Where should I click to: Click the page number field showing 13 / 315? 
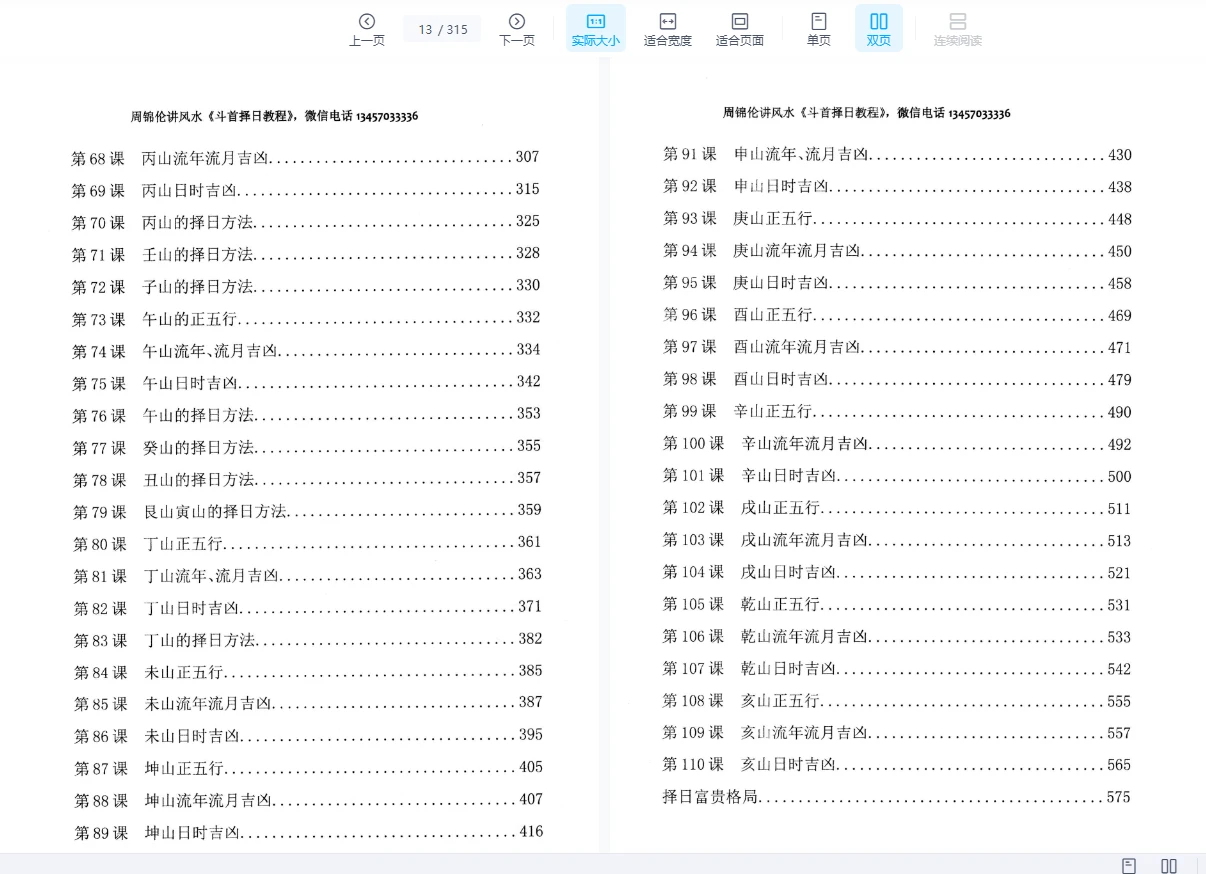[443, 29]
